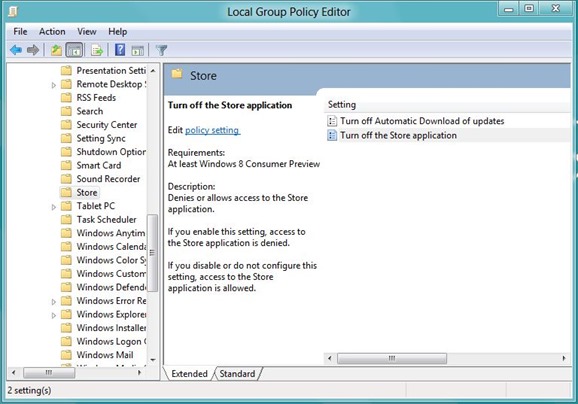Click the policy setting edit link
The height and width of the screenshot is (404, 578).
click(212, 130)
